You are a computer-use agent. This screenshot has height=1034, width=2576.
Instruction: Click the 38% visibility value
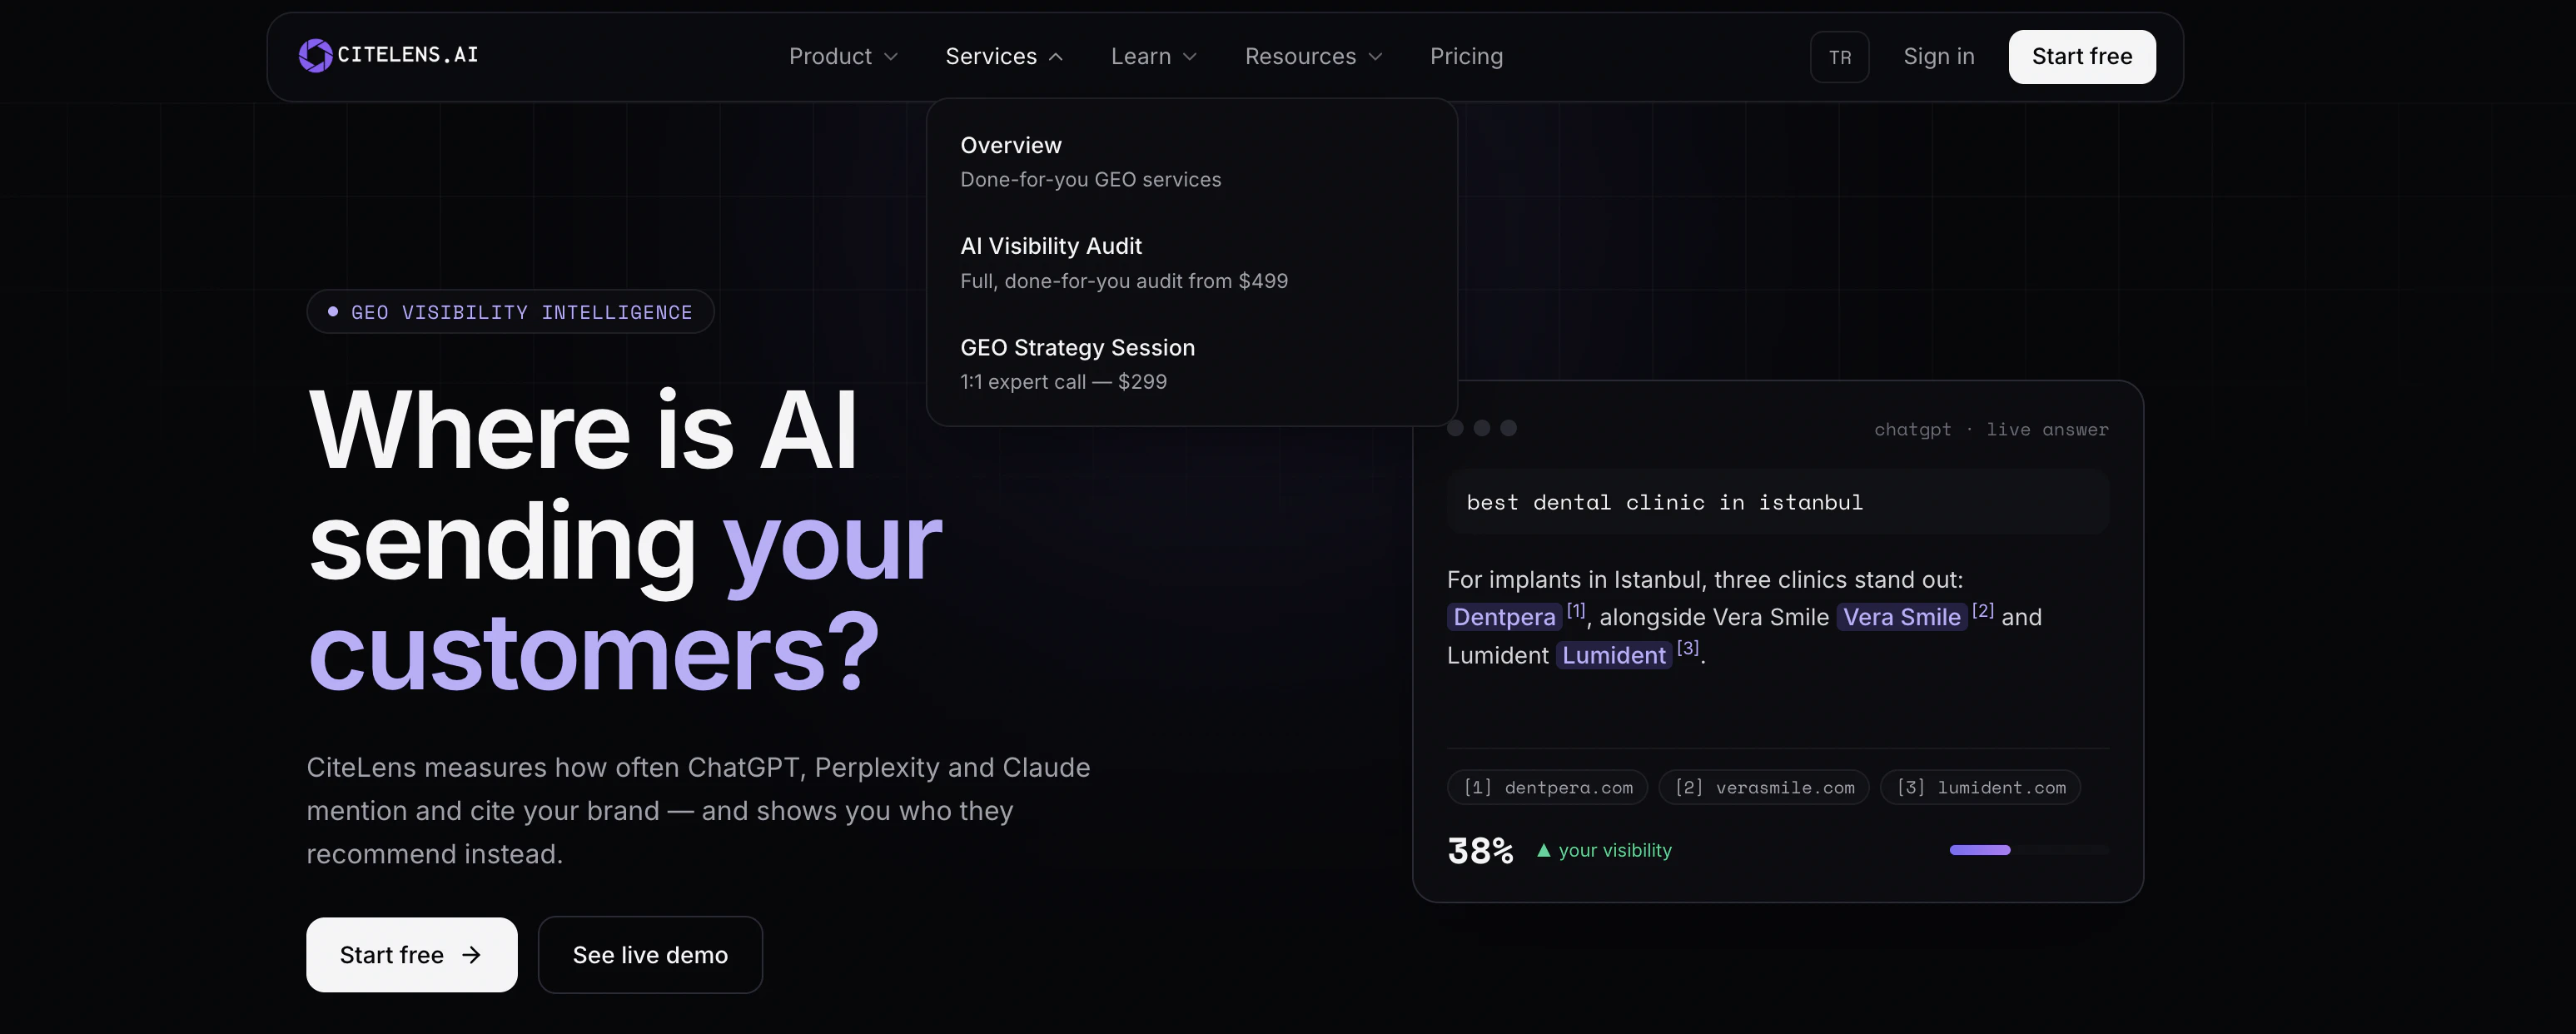(x=1480, y=851)
